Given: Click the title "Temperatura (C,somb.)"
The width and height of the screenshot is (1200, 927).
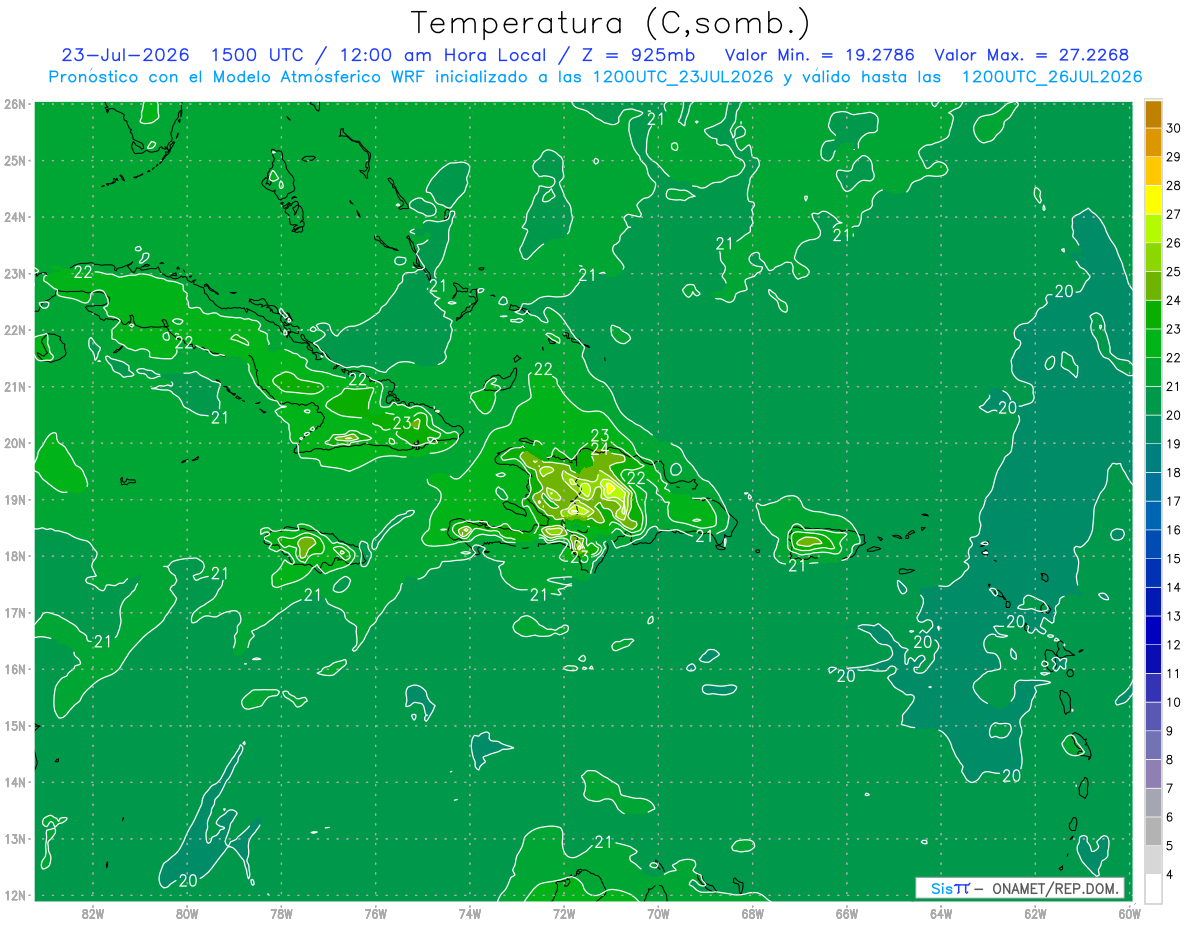Looking at the screenshot, I should pos(611,23).
